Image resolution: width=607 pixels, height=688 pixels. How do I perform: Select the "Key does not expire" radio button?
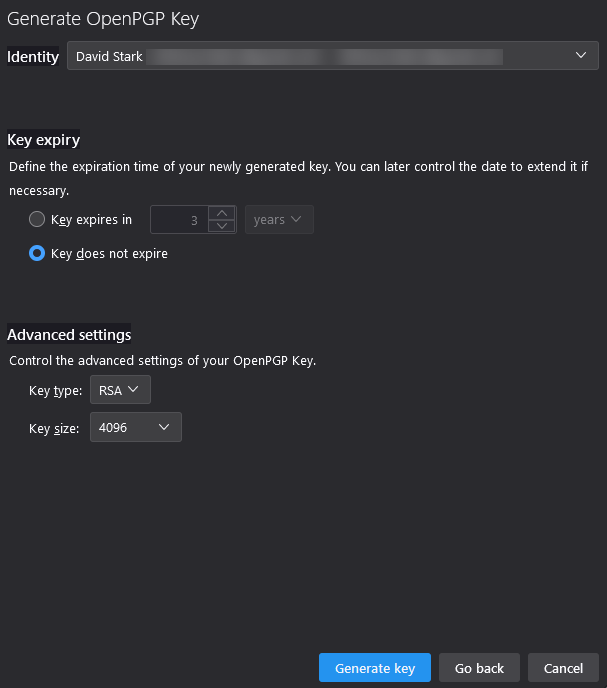coord(37,253)
